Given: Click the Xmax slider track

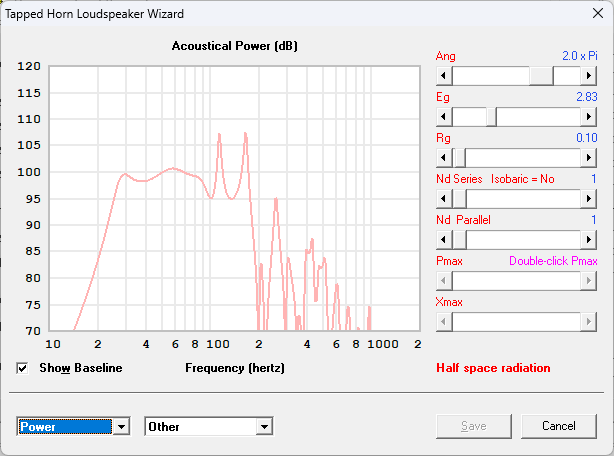Looking at the screenshot, I should pyautogui.click(x=516, y=322).
